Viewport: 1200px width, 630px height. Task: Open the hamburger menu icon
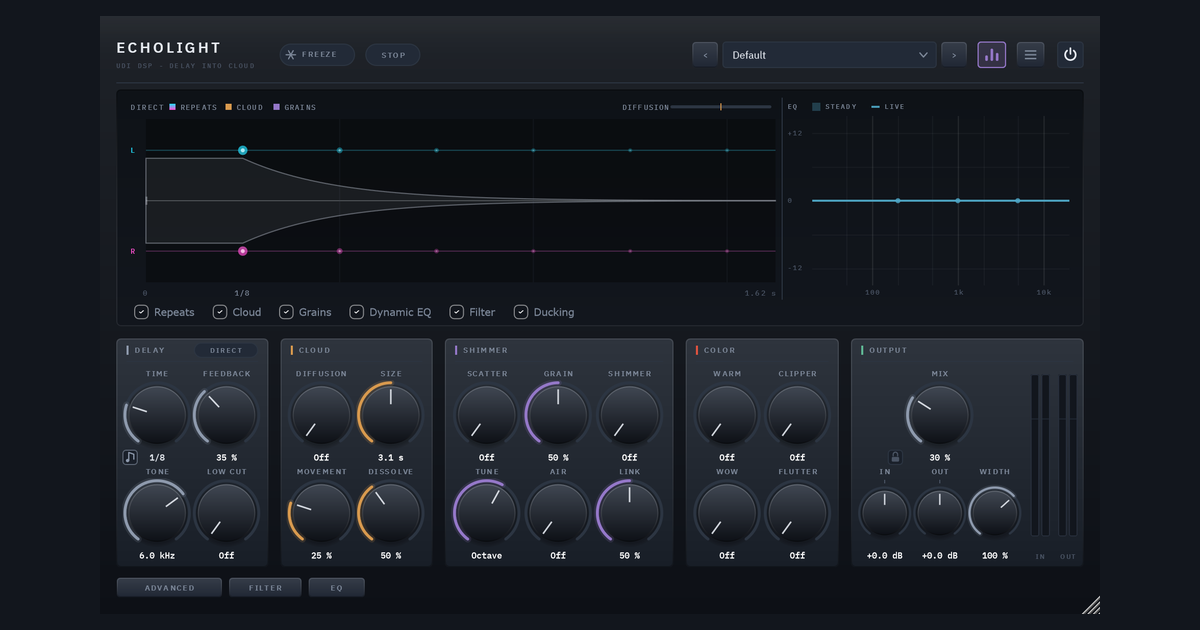(x=1031, y=55)
